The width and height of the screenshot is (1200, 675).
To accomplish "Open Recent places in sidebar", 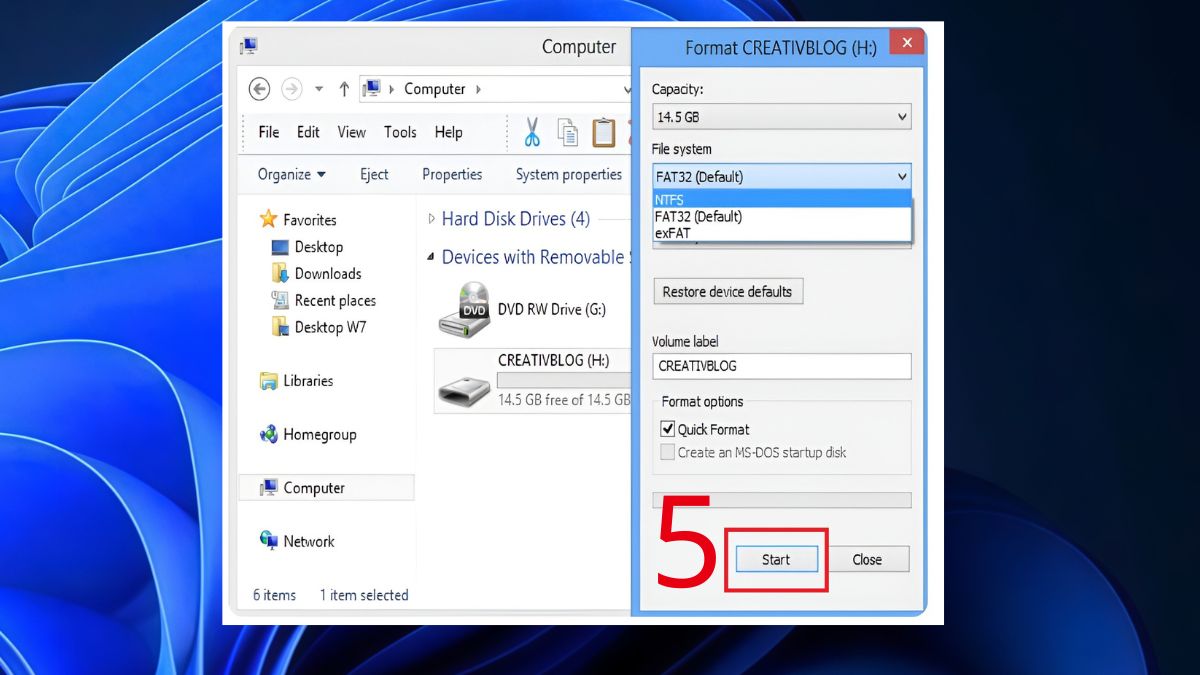I will (x=335, y=300).
